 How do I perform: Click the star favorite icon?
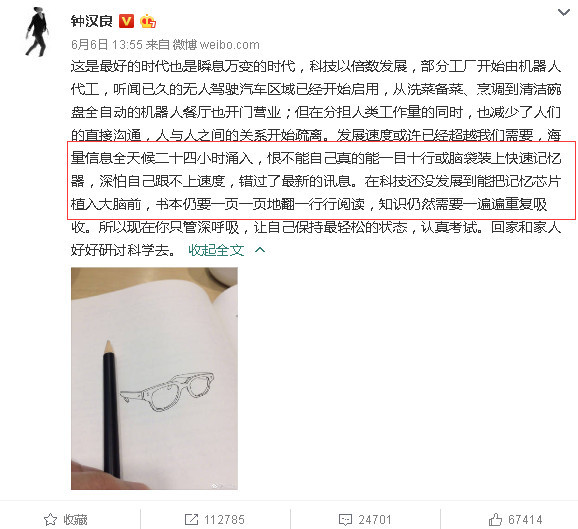tap(51, 520)
